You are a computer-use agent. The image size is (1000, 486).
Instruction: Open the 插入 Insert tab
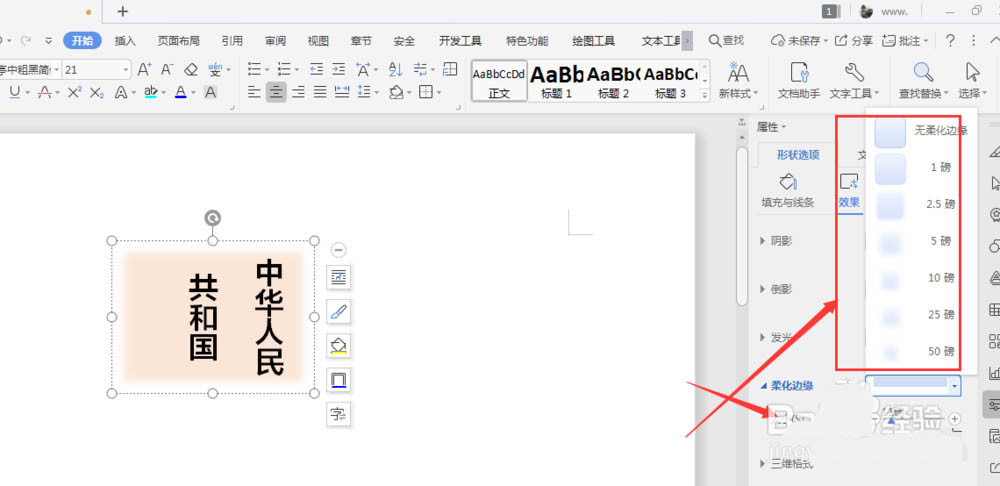coord(125,41)
